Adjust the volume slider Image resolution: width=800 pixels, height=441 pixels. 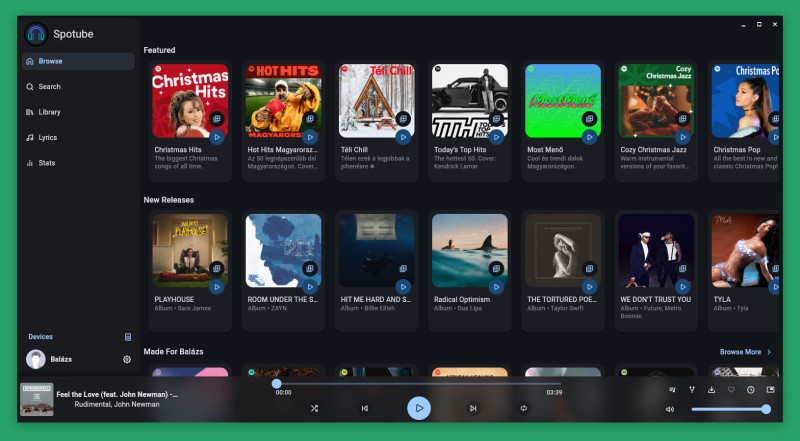[731, 409]
